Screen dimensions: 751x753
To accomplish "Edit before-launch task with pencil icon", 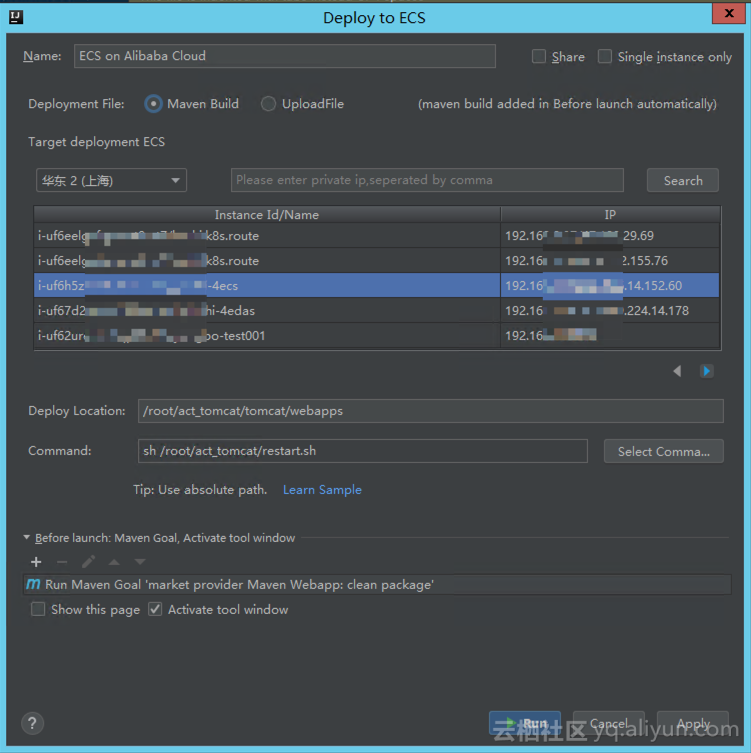I will click(x=88, y=561).
